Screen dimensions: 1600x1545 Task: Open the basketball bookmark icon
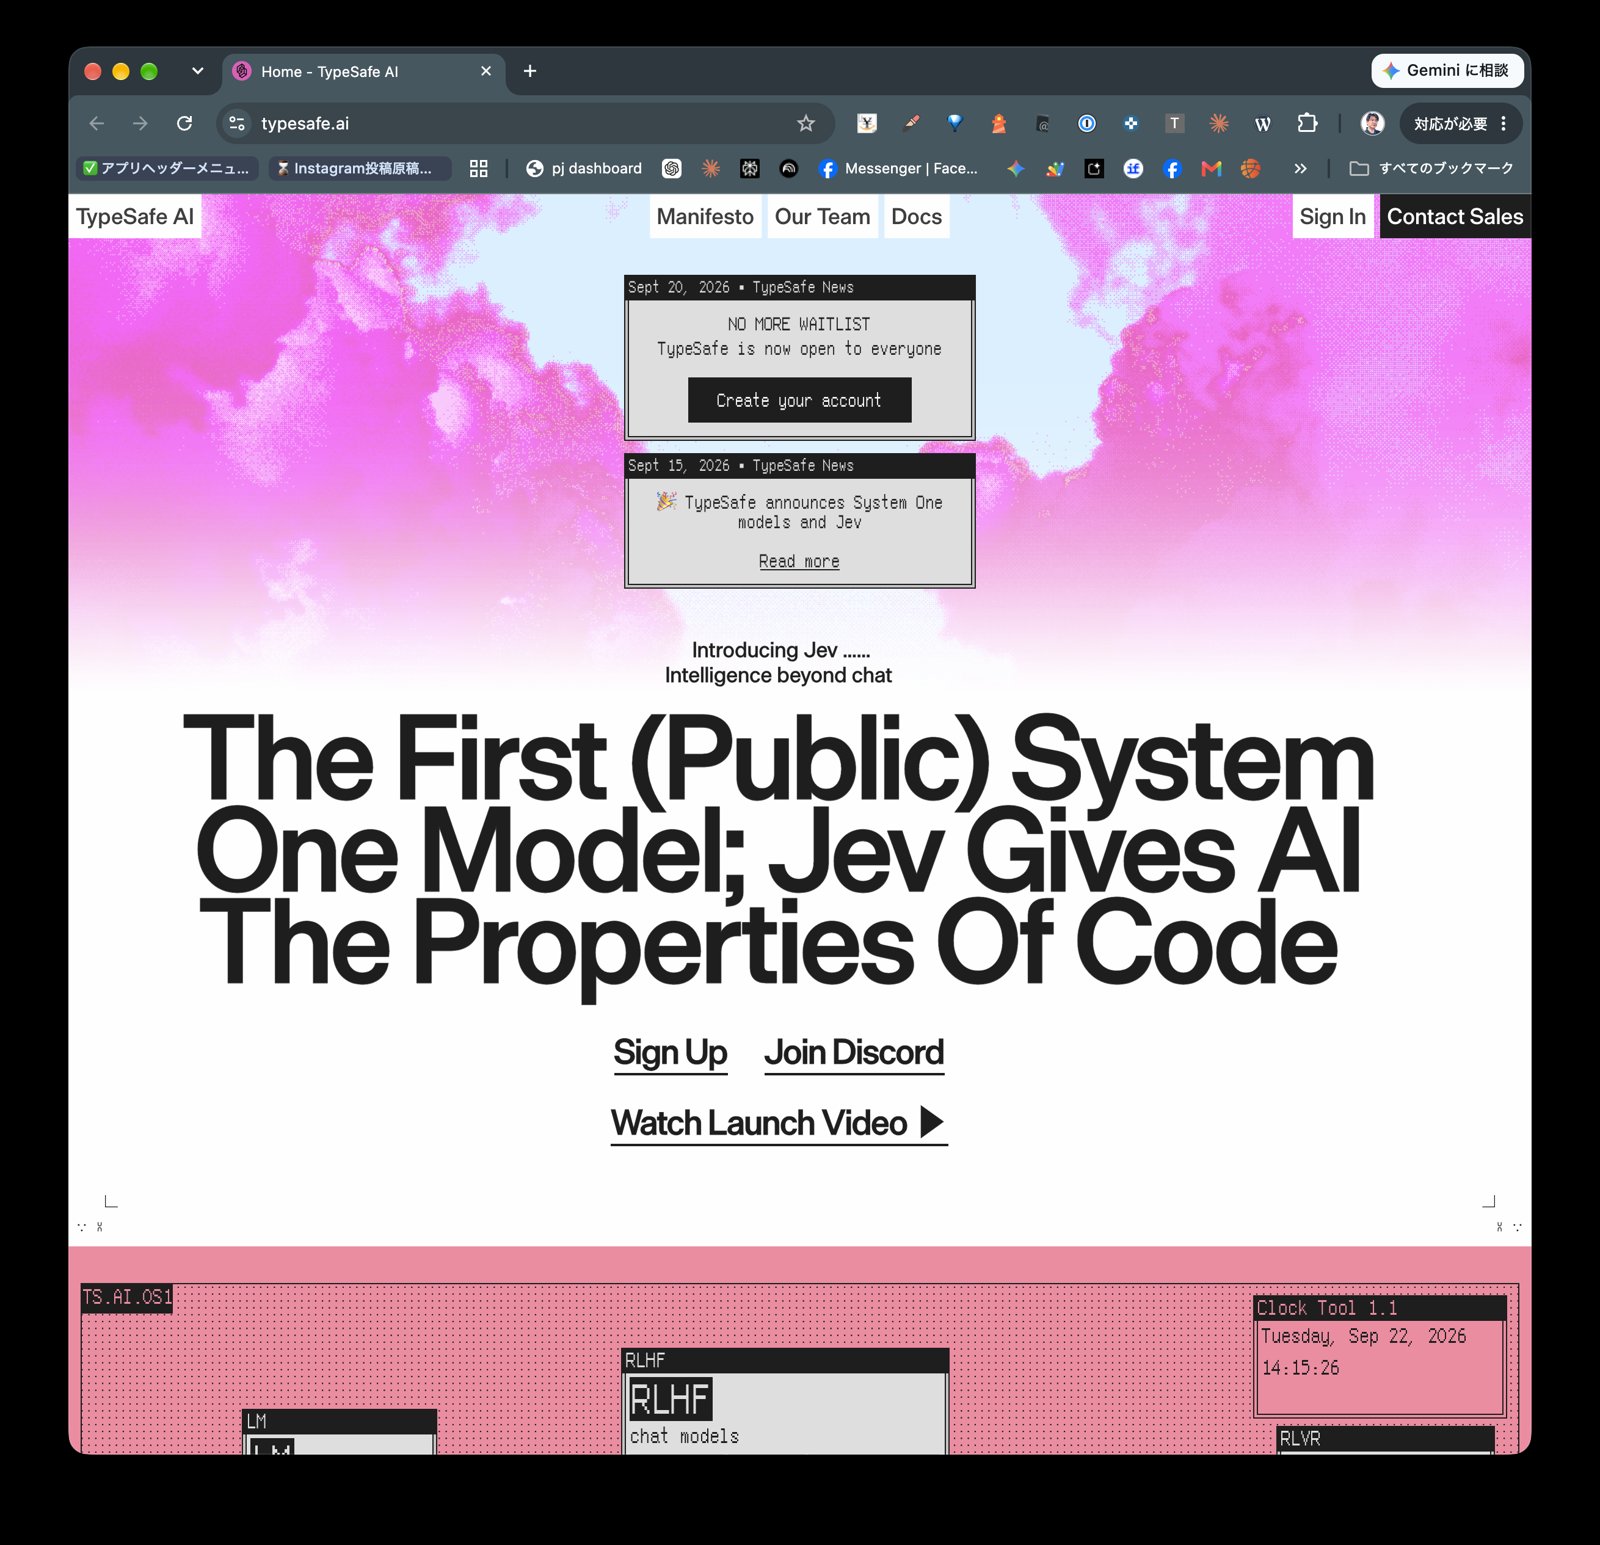[x=1250, y=168]
